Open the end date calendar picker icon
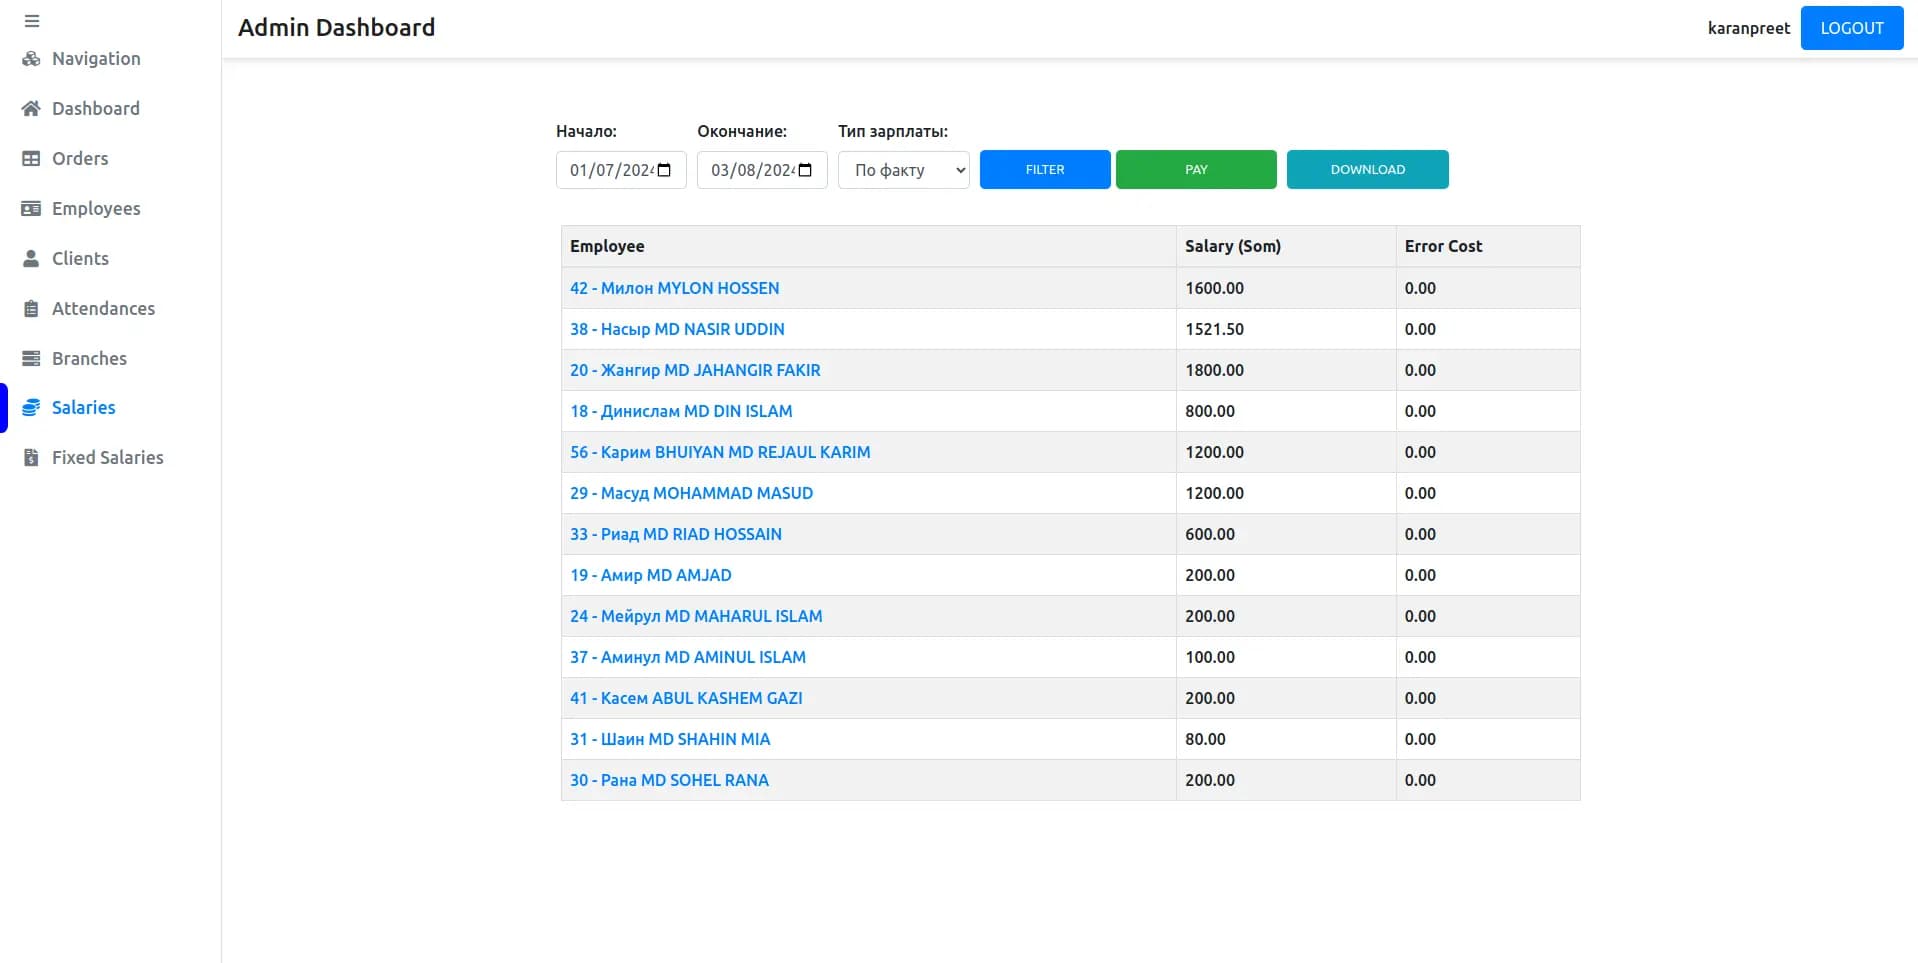The image size is (1918, 963). [805, 170]
